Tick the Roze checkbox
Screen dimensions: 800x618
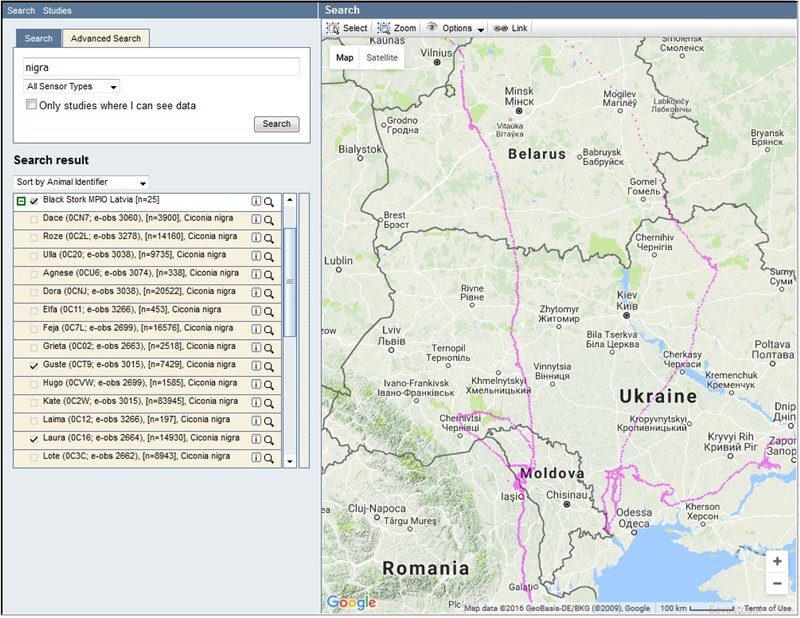(34, 238)
